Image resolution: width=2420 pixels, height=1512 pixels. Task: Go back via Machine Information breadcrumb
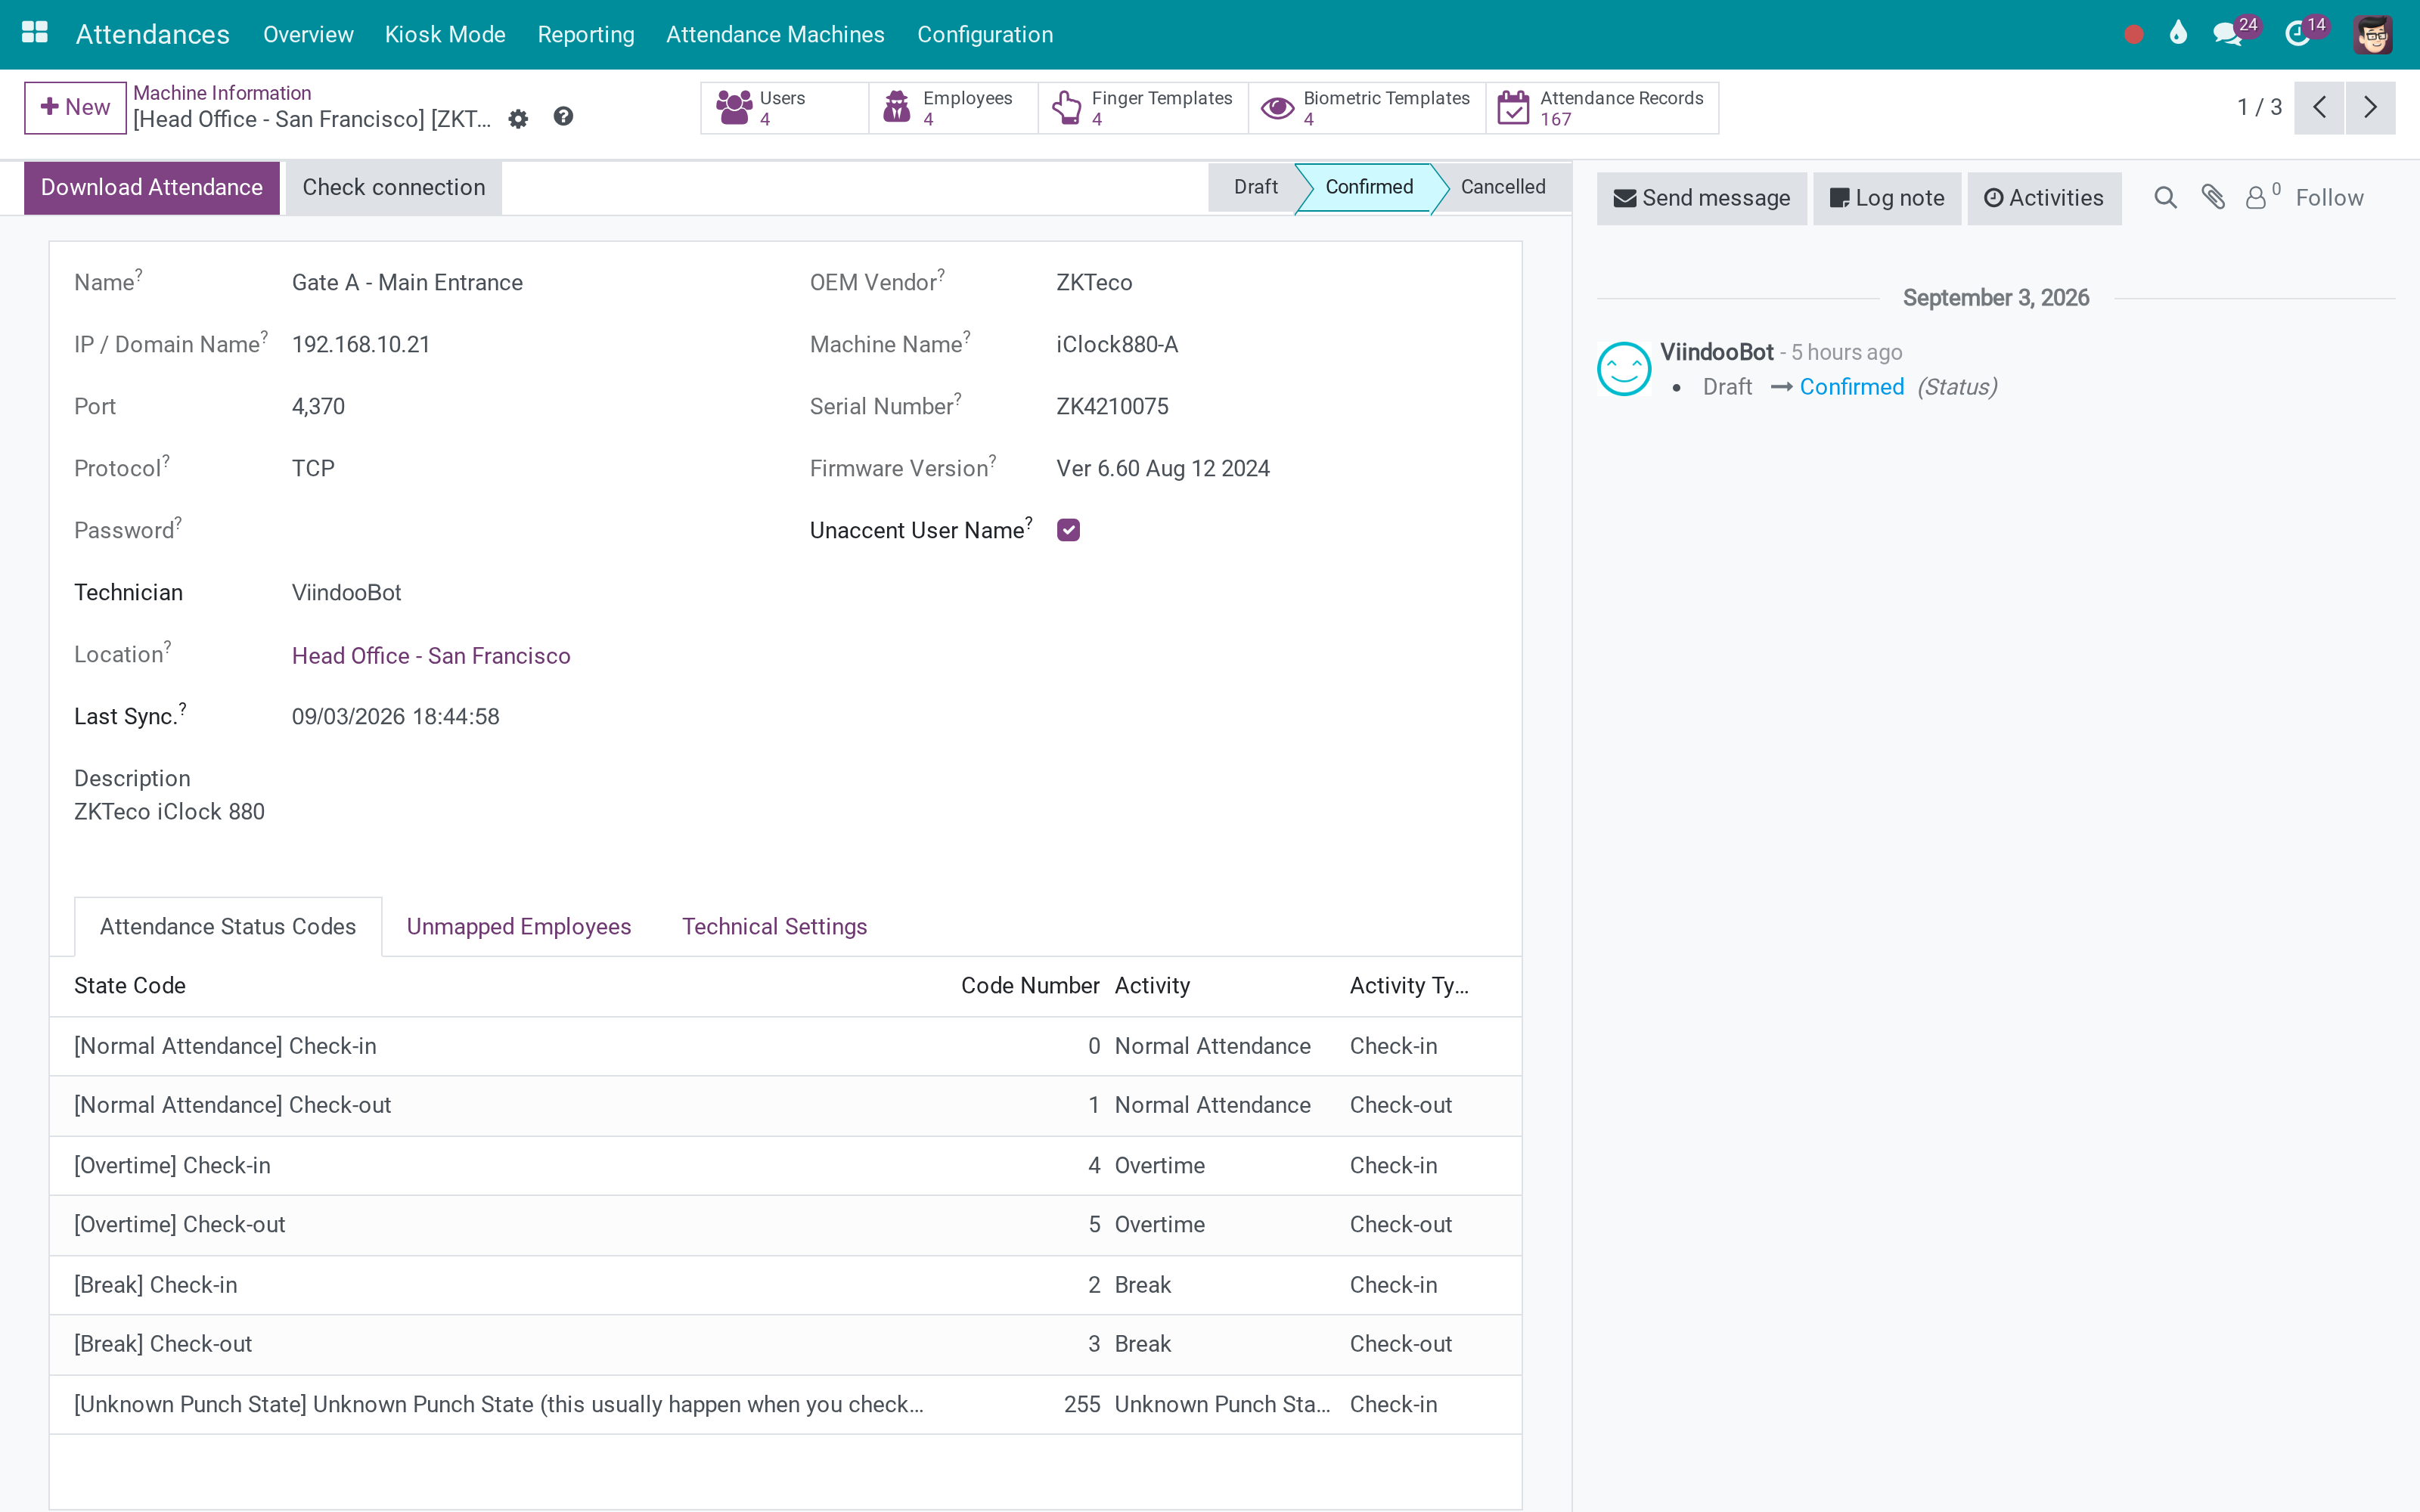222,93
